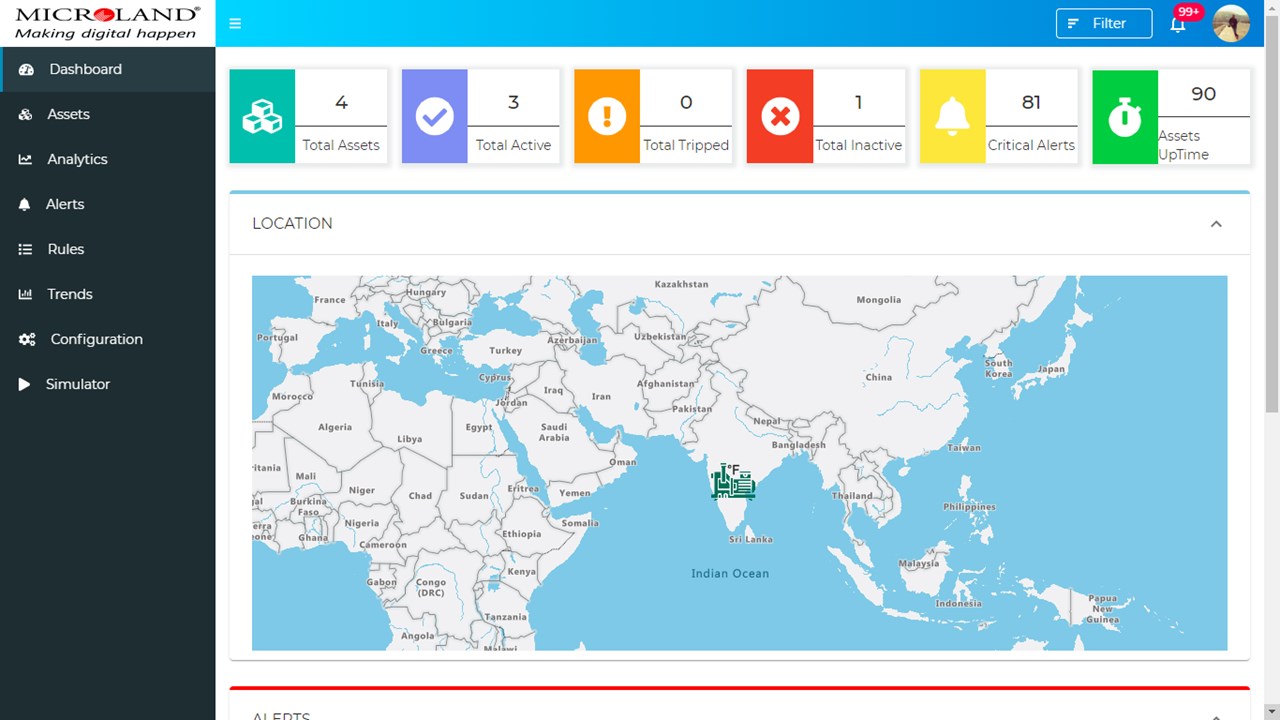Open the notifications bell

[x=1178, y=24]
